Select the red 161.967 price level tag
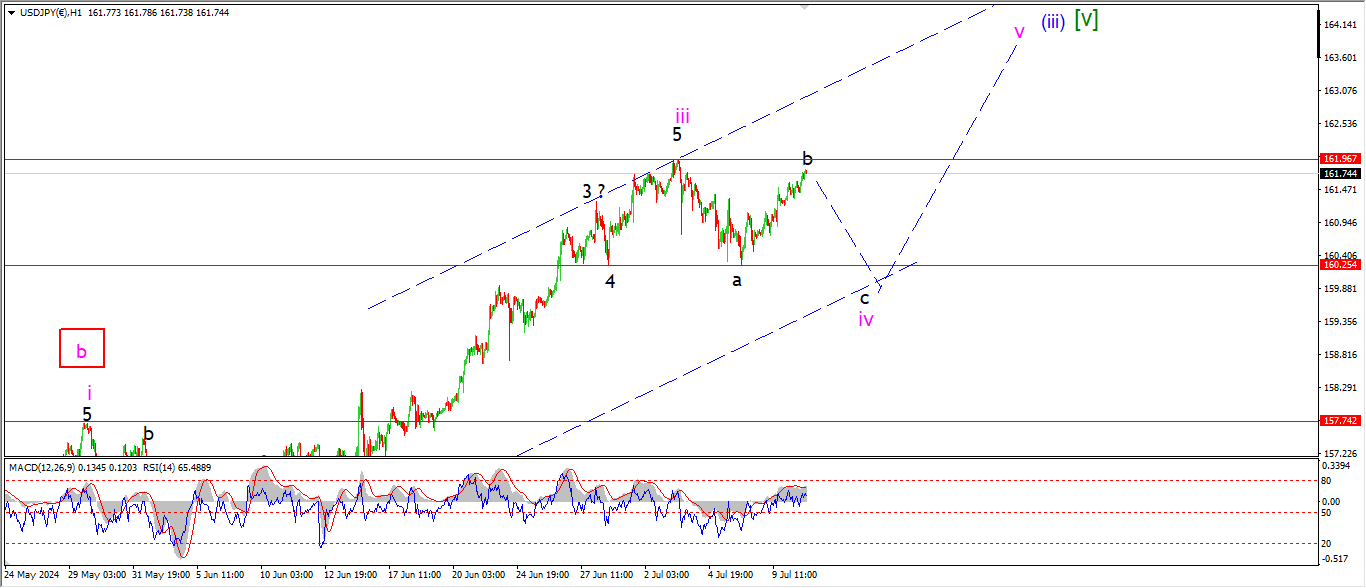The image size is (1366, 588). click(1339, 159)
